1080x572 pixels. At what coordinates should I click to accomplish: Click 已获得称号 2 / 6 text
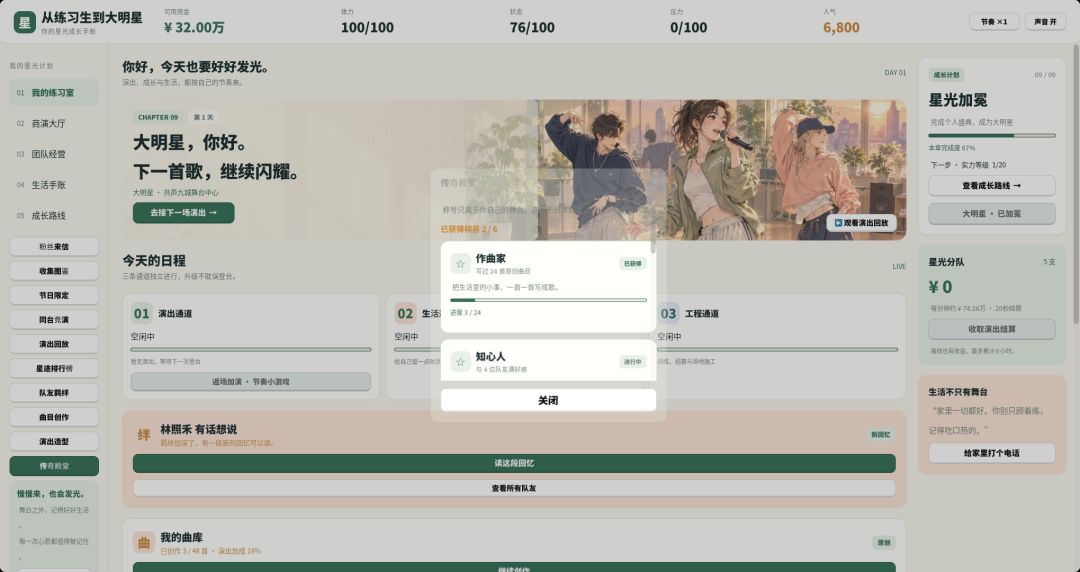click(469, 229)
